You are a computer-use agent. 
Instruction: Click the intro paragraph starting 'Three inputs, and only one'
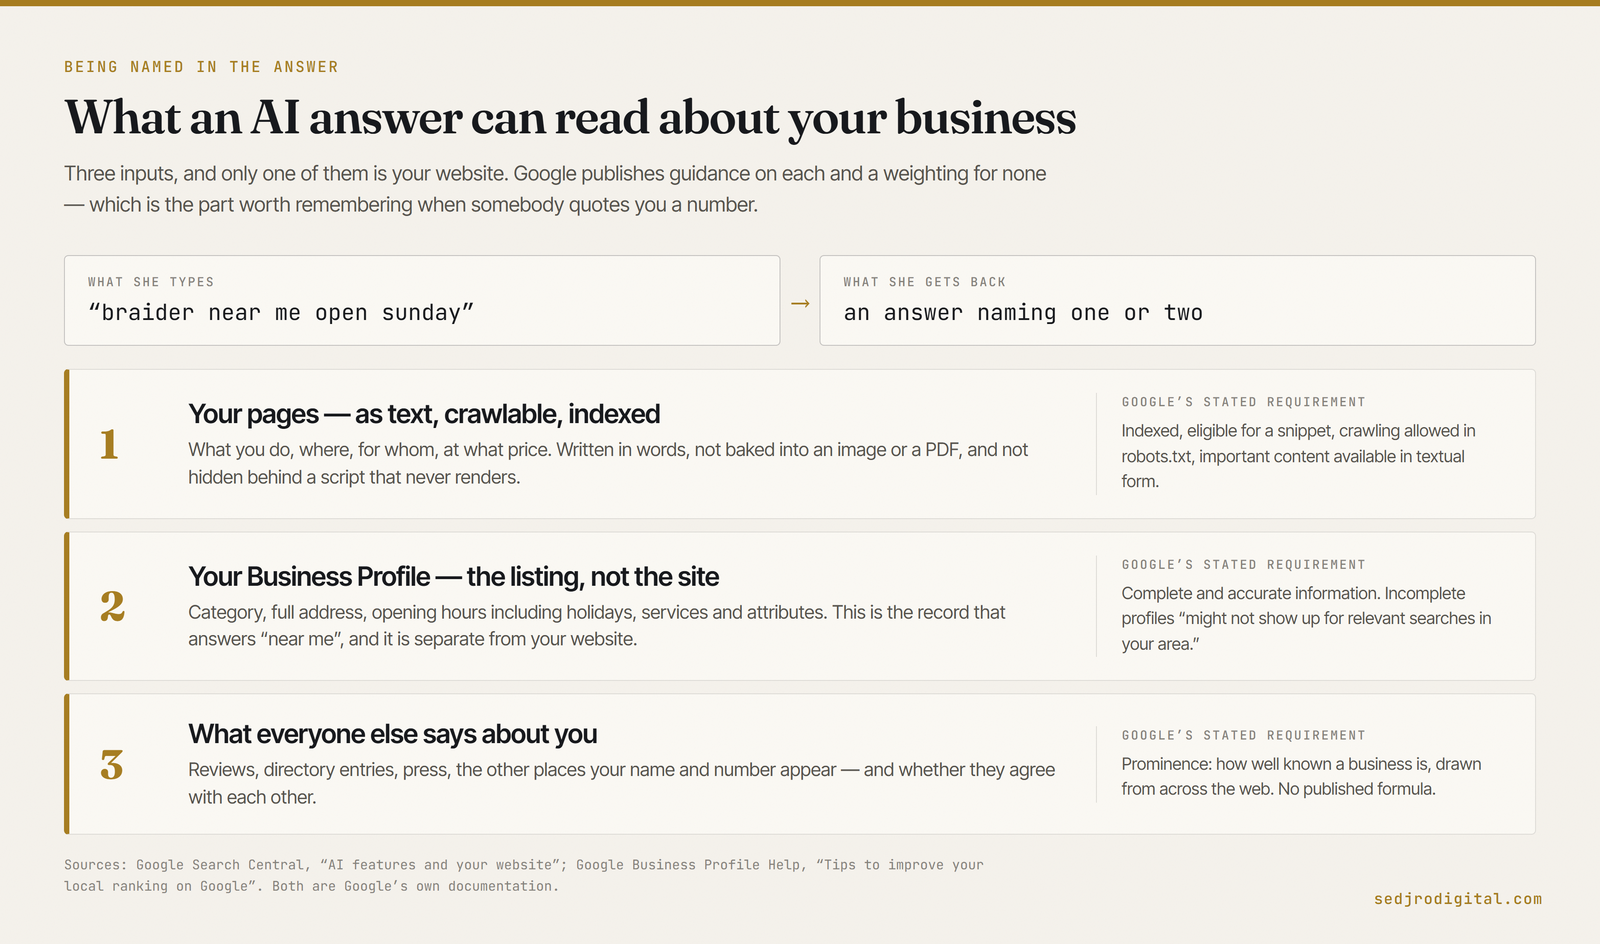[555, 189]
